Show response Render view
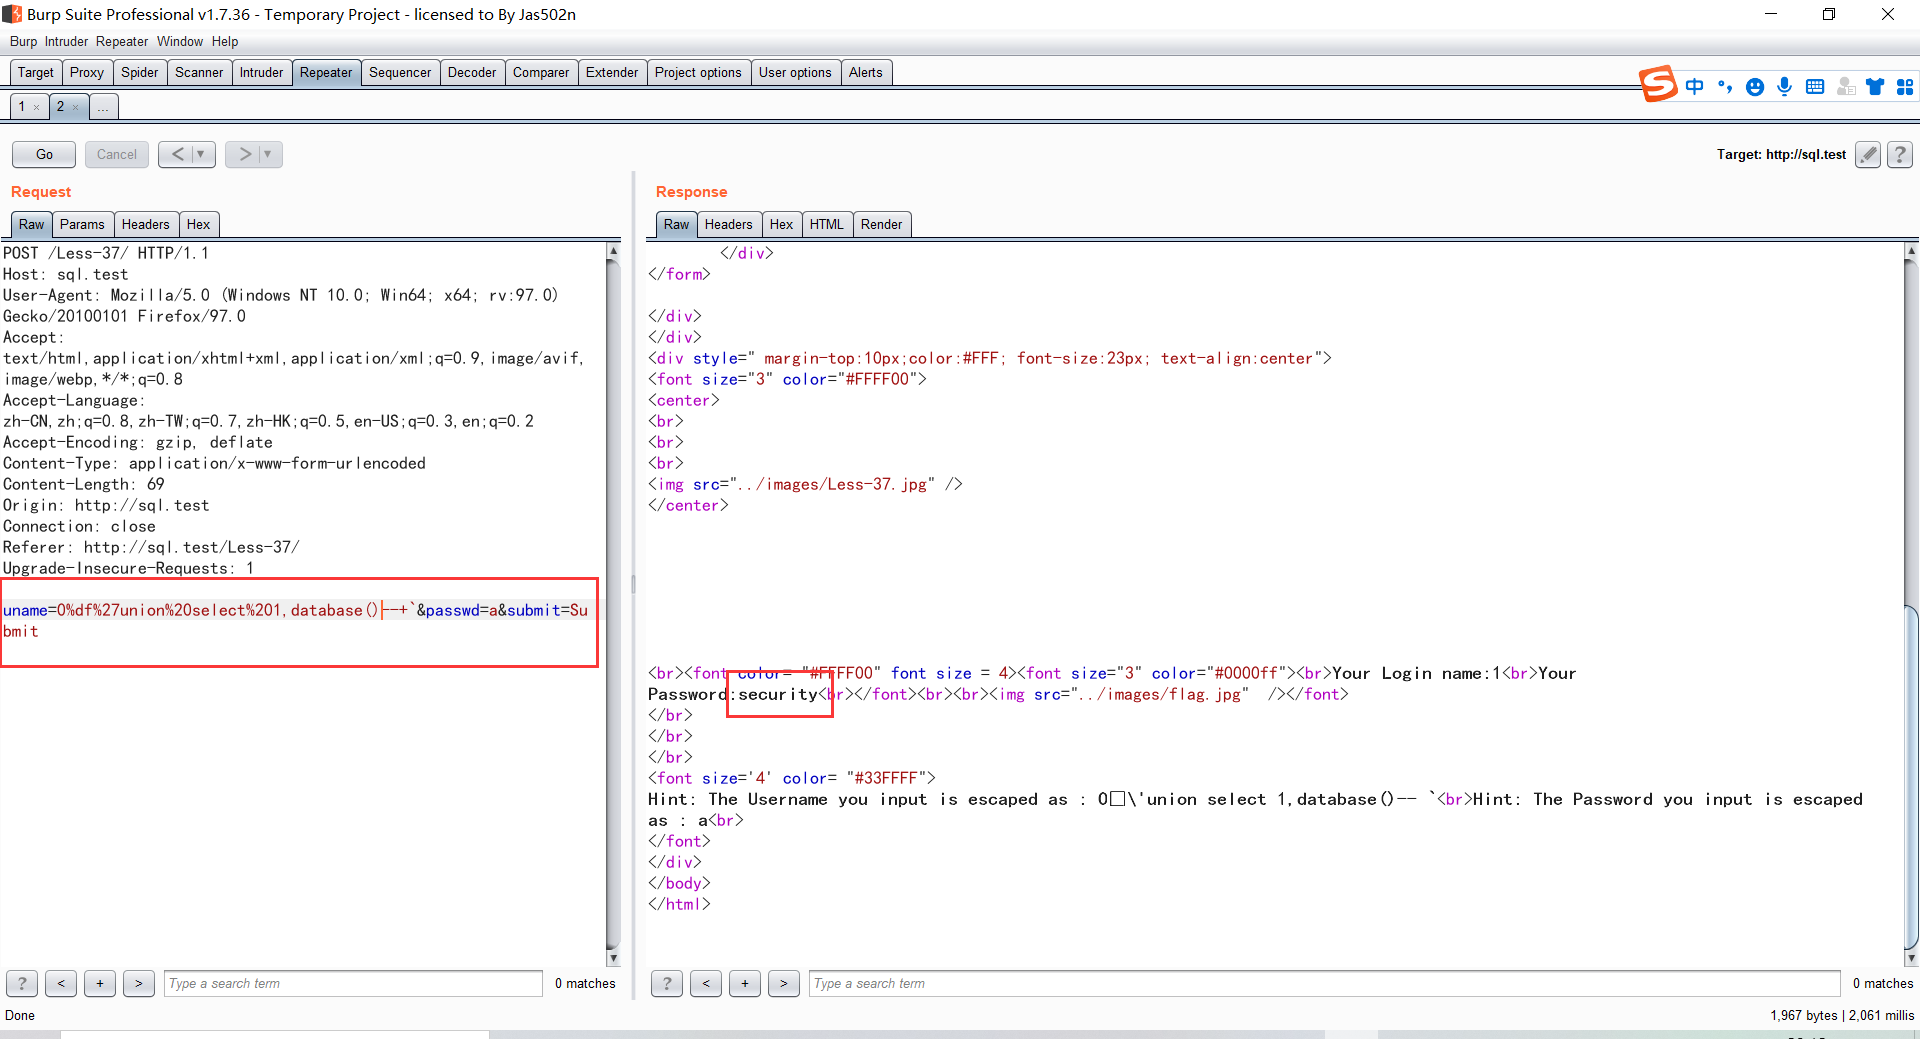This screenshot has width=1920, height=1039. pyautogui.click(x=882, y=225)
